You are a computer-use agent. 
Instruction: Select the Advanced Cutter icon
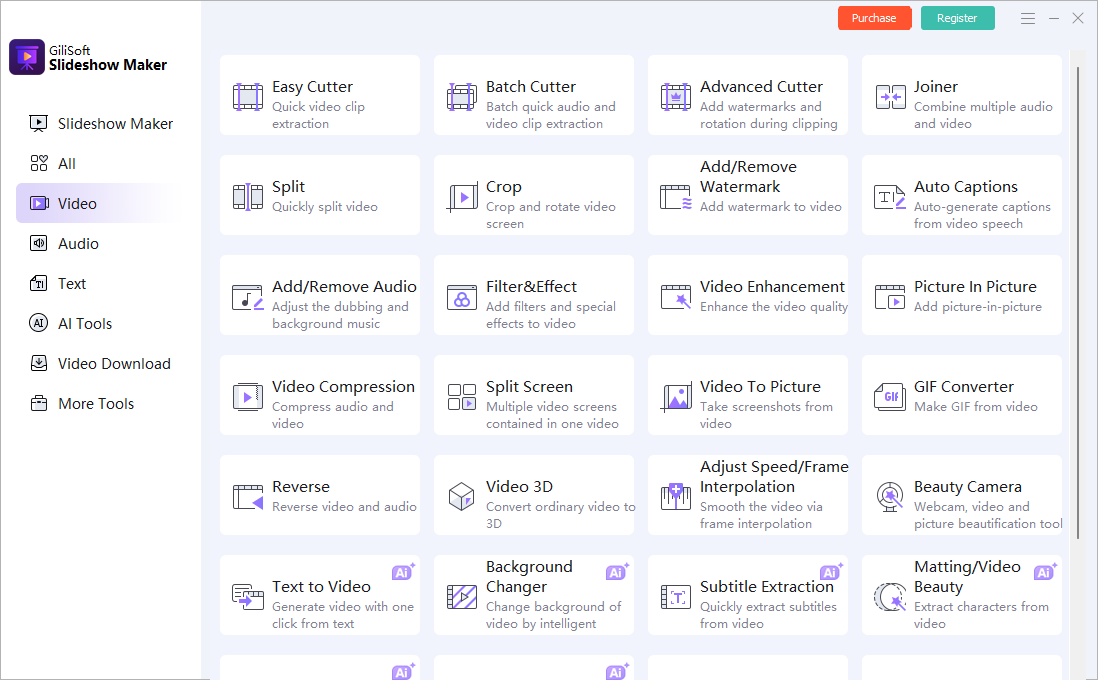(676, 97)
